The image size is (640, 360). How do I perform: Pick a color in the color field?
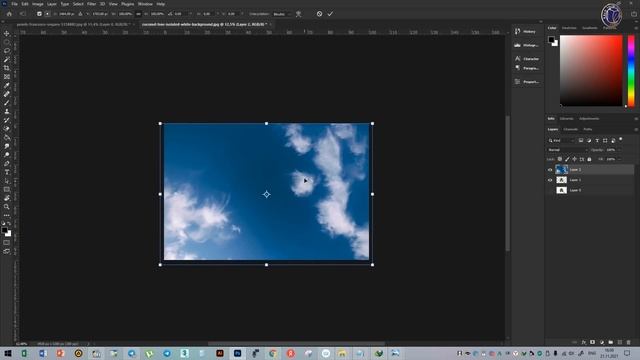pos(591,71)
